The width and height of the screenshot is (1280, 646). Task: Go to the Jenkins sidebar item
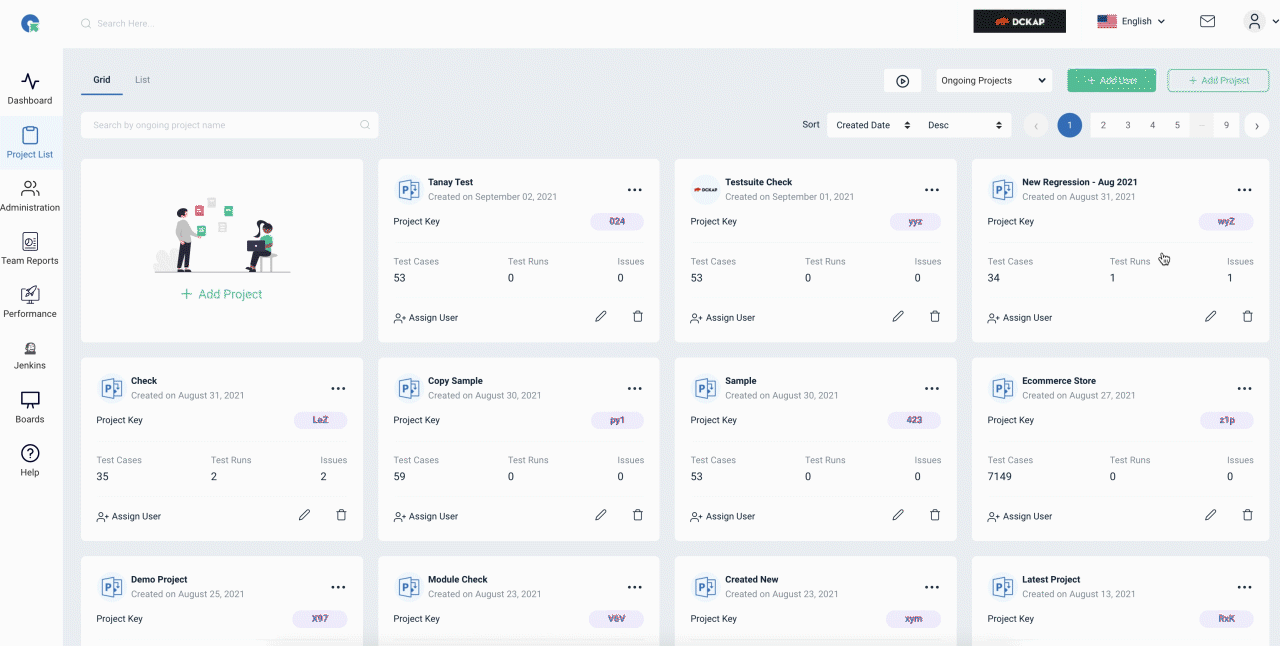click(30, 355)
